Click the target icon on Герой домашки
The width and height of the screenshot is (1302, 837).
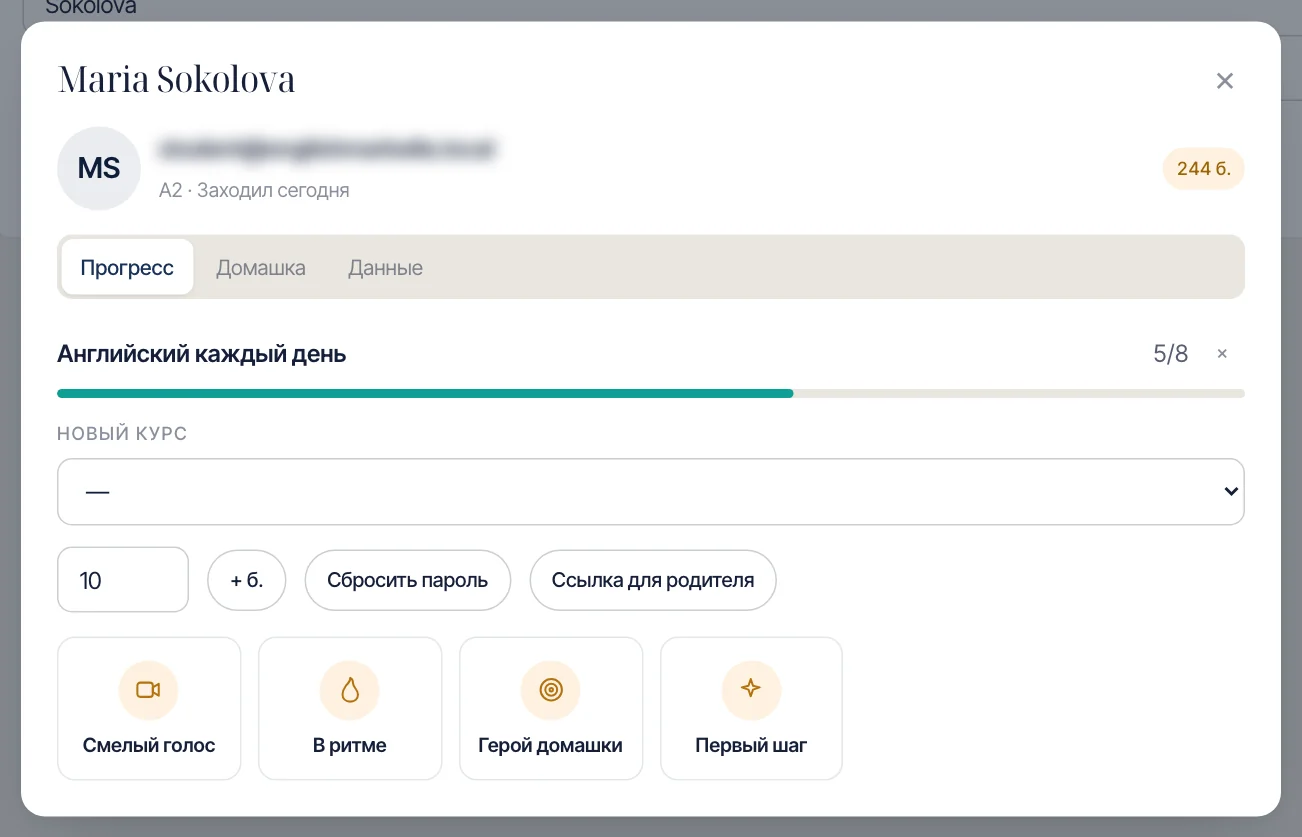click(x=551, y=690)
